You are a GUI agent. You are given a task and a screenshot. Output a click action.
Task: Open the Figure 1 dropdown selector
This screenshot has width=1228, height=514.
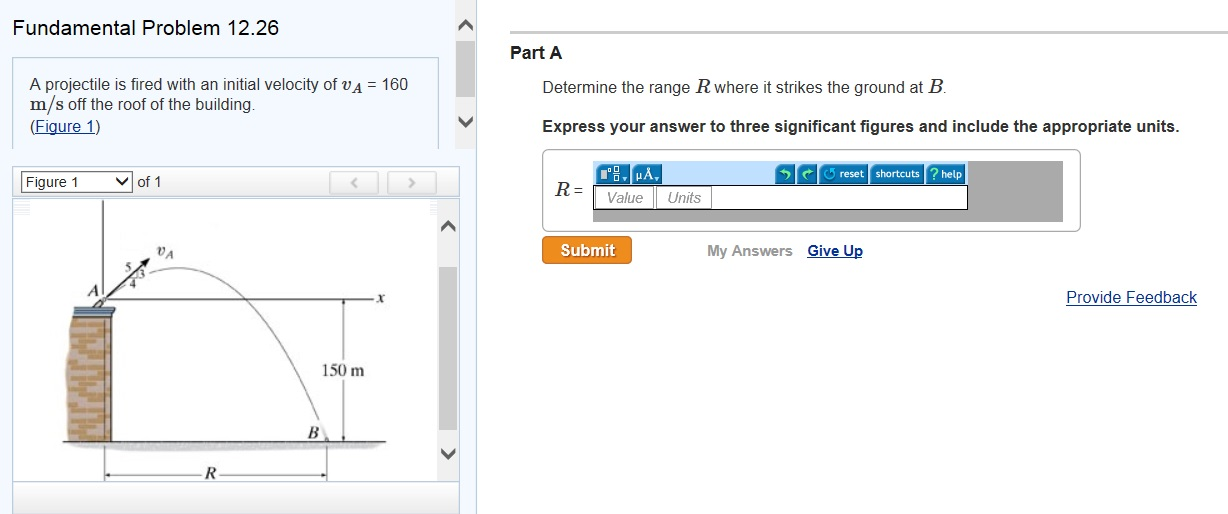tap(77, 182)
